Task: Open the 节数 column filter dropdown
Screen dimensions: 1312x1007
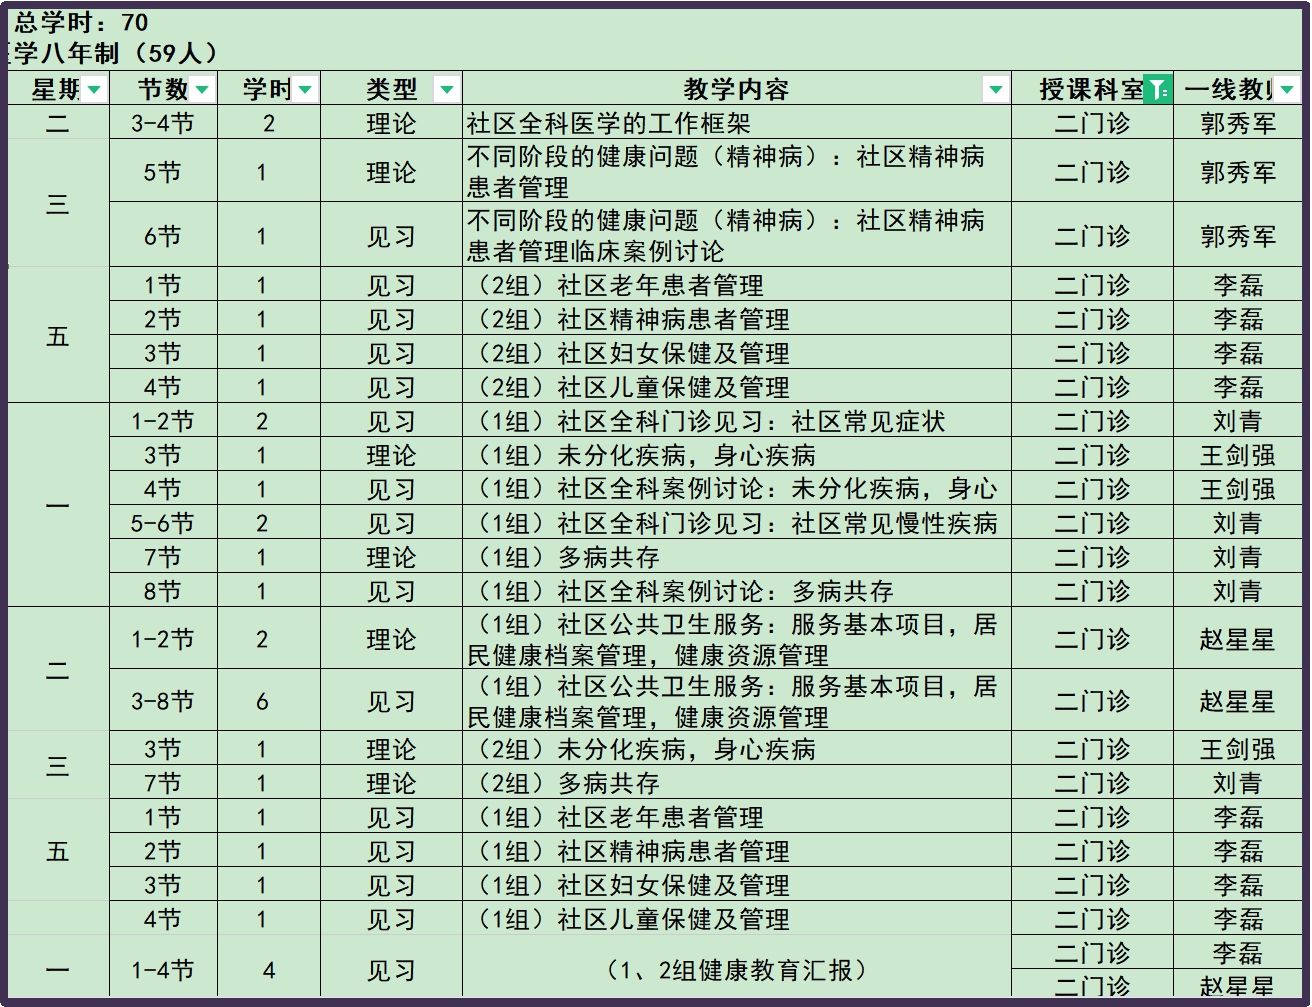Action: click(202, 90)
